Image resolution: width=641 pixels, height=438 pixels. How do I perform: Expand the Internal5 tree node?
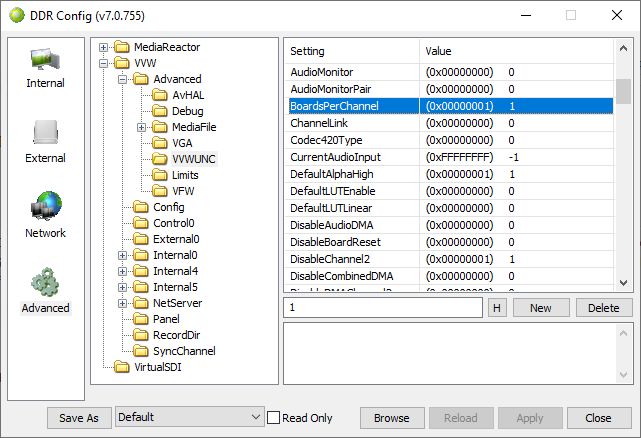[x=122, y=288]
